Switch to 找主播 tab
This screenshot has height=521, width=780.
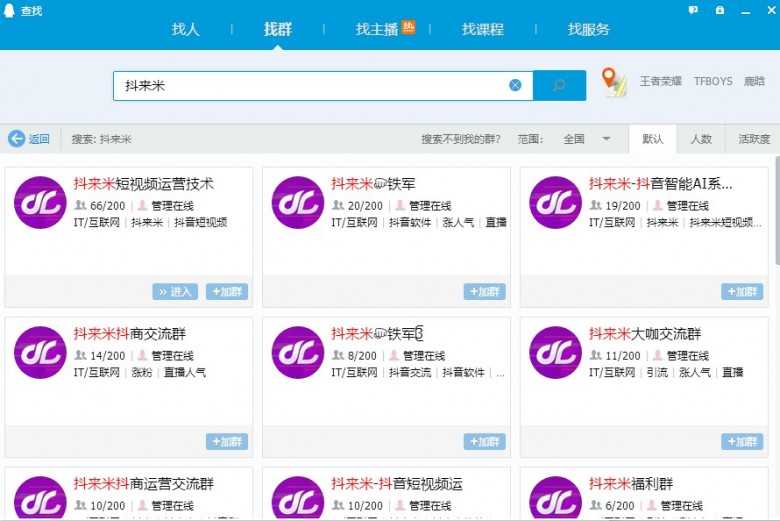point(377,29)
